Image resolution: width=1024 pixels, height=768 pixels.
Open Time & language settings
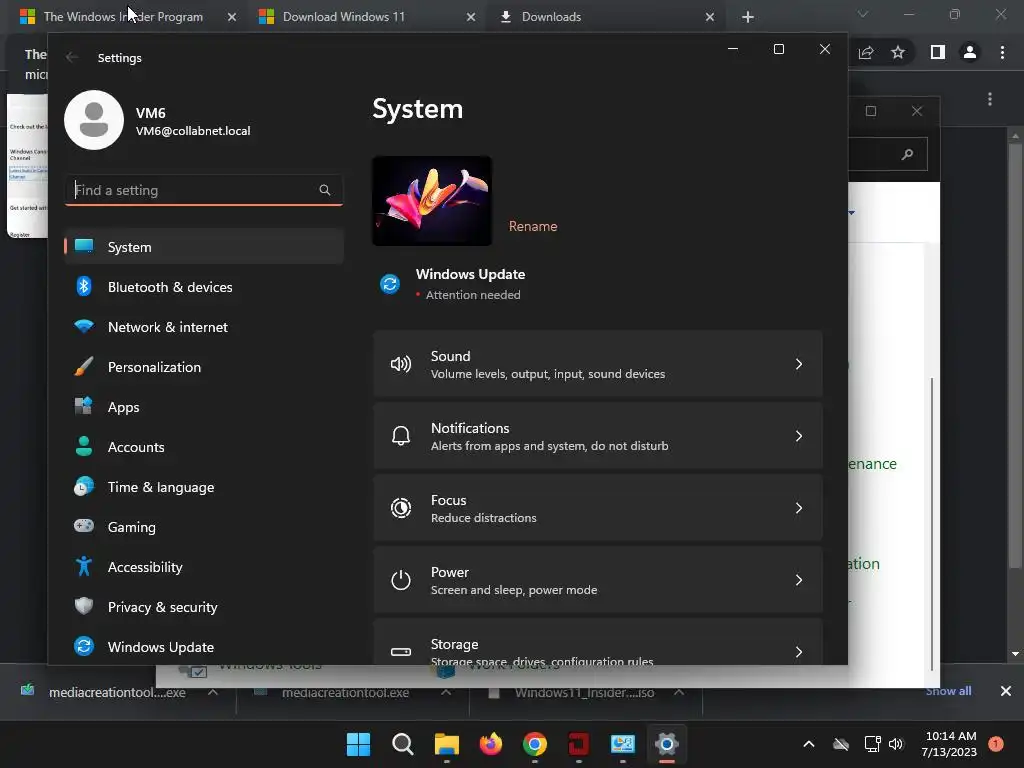pos(204,487)
